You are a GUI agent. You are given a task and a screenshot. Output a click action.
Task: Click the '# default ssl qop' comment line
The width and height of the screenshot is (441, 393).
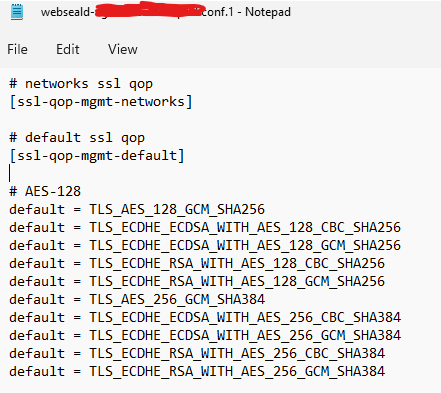pyautogui.click(x=77, y=138)
